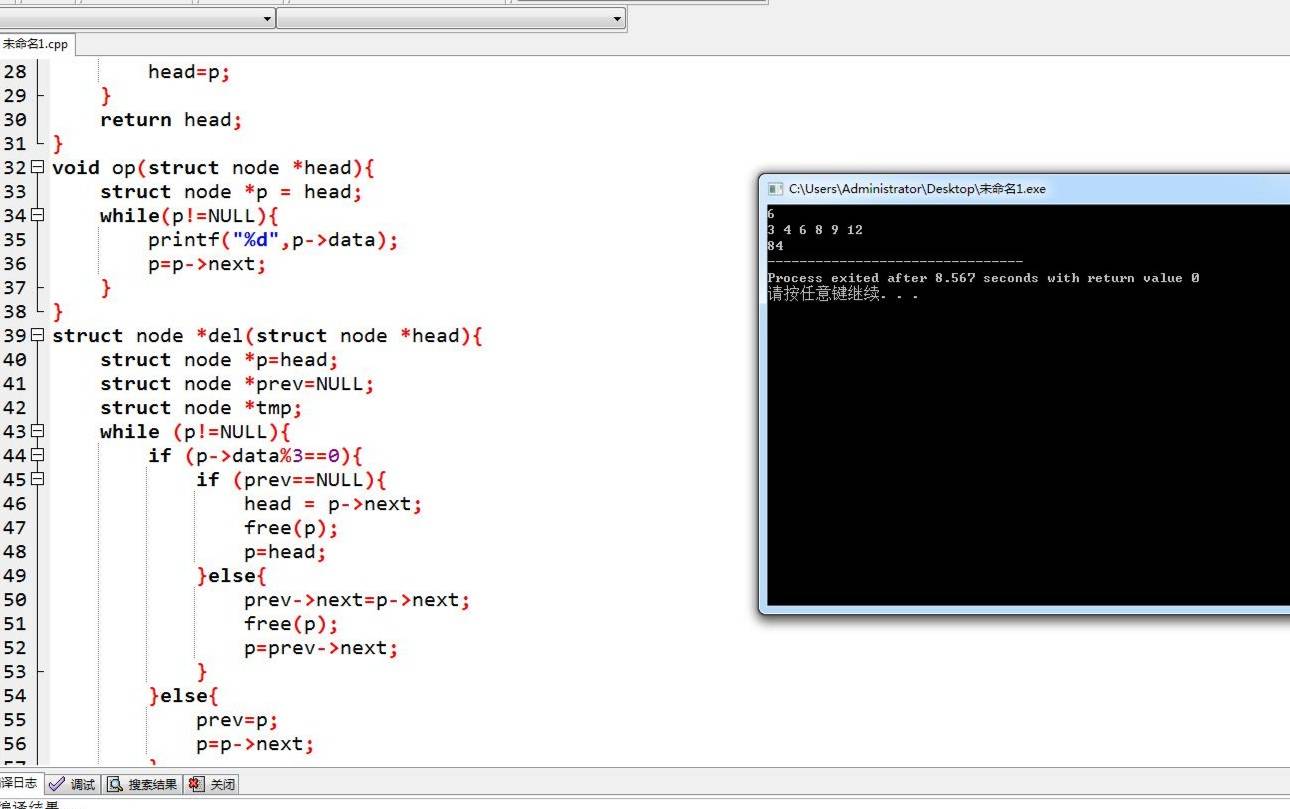This screenshot has width=1290, height=809.
Task: Click 'if (prev==NULL){' line
Action: 291,479
